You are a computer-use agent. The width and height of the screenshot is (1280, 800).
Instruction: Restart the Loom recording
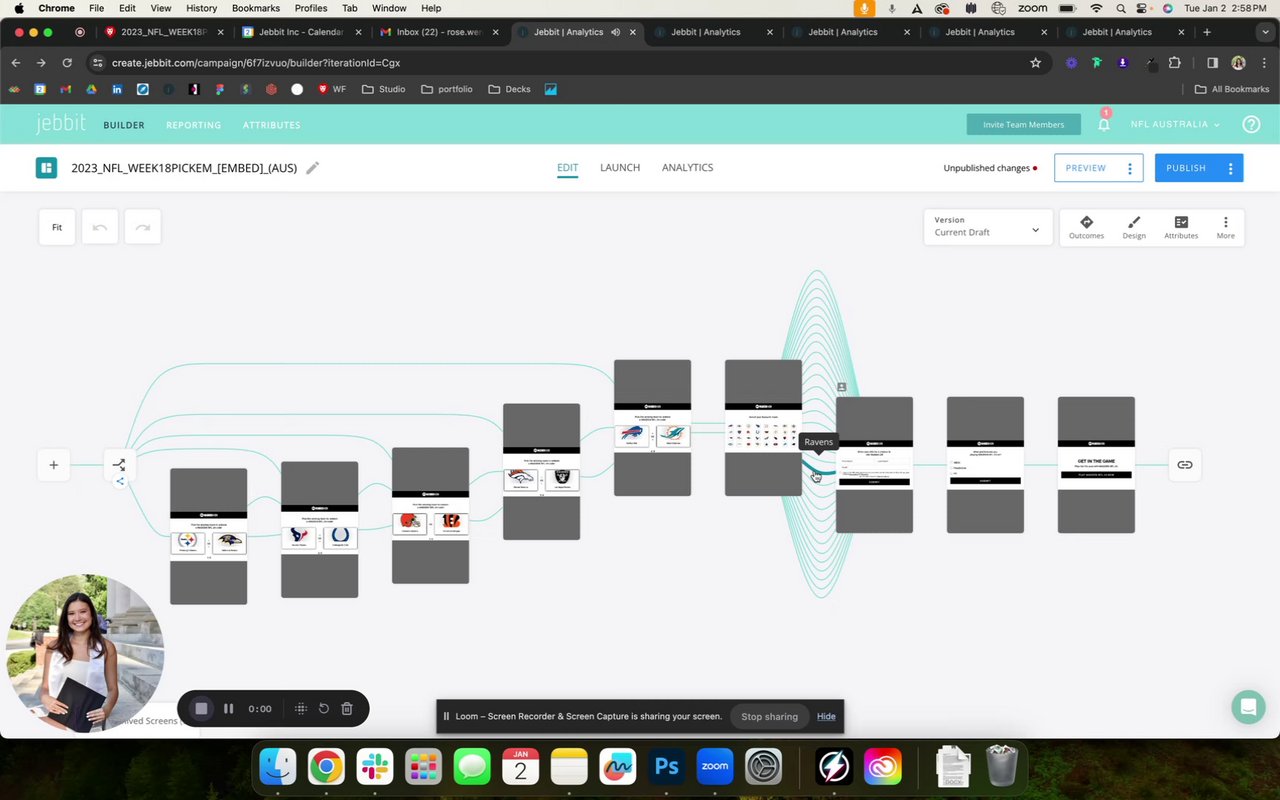click(324, 708)
